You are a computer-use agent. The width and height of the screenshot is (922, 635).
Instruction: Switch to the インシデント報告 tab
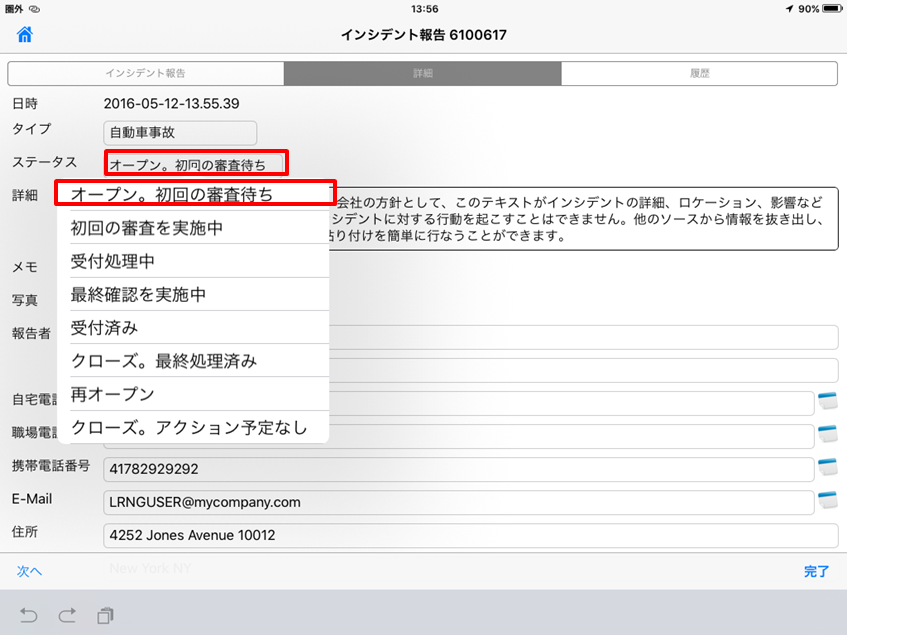[x=146, y=74]
